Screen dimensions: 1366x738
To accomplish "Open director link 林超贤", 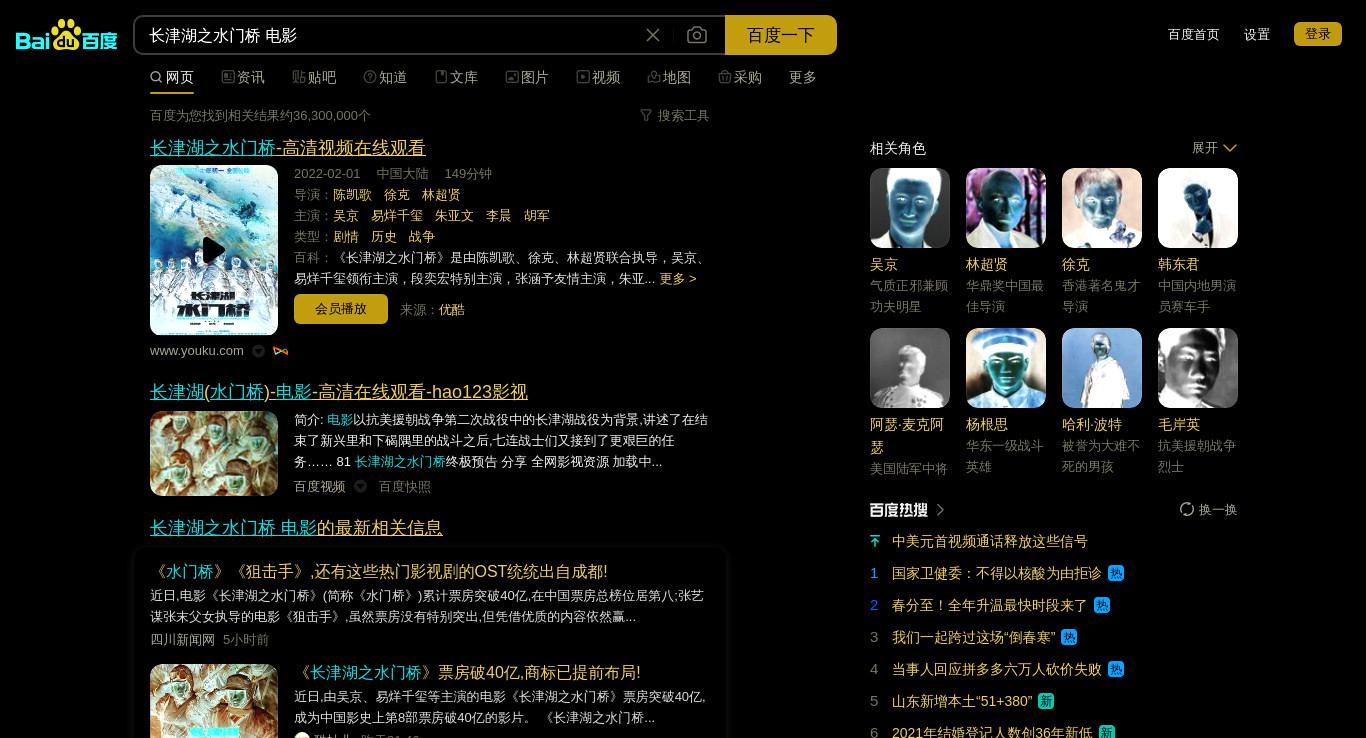I will click(441, 195).
